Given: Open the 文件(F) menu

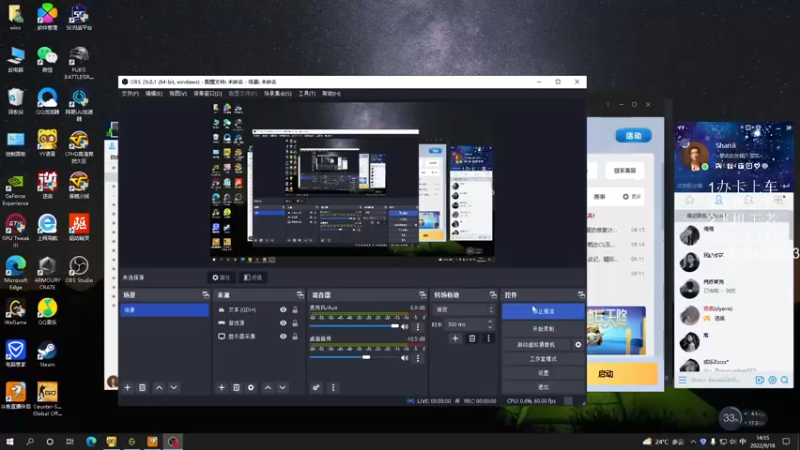Looking at the screenshot, I should 130,94.
